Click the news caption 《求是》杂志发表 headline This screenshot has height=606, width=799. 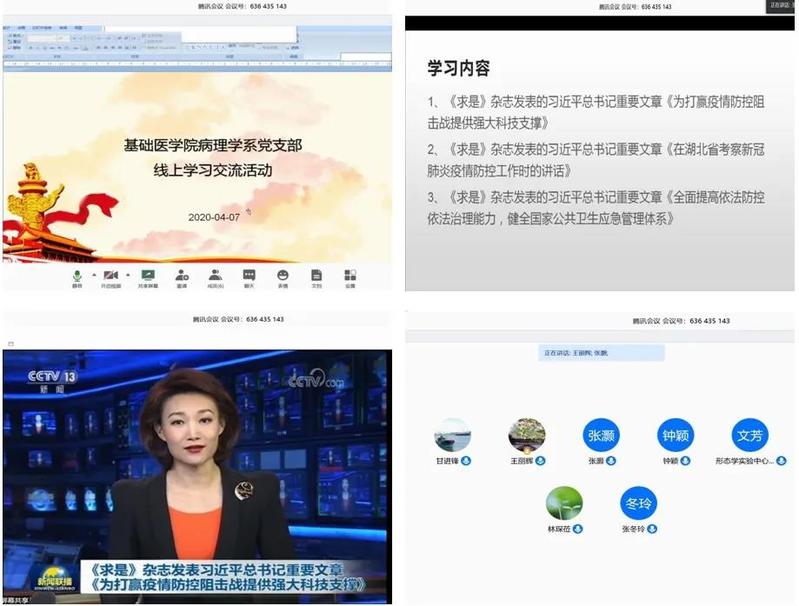point(227,577)
